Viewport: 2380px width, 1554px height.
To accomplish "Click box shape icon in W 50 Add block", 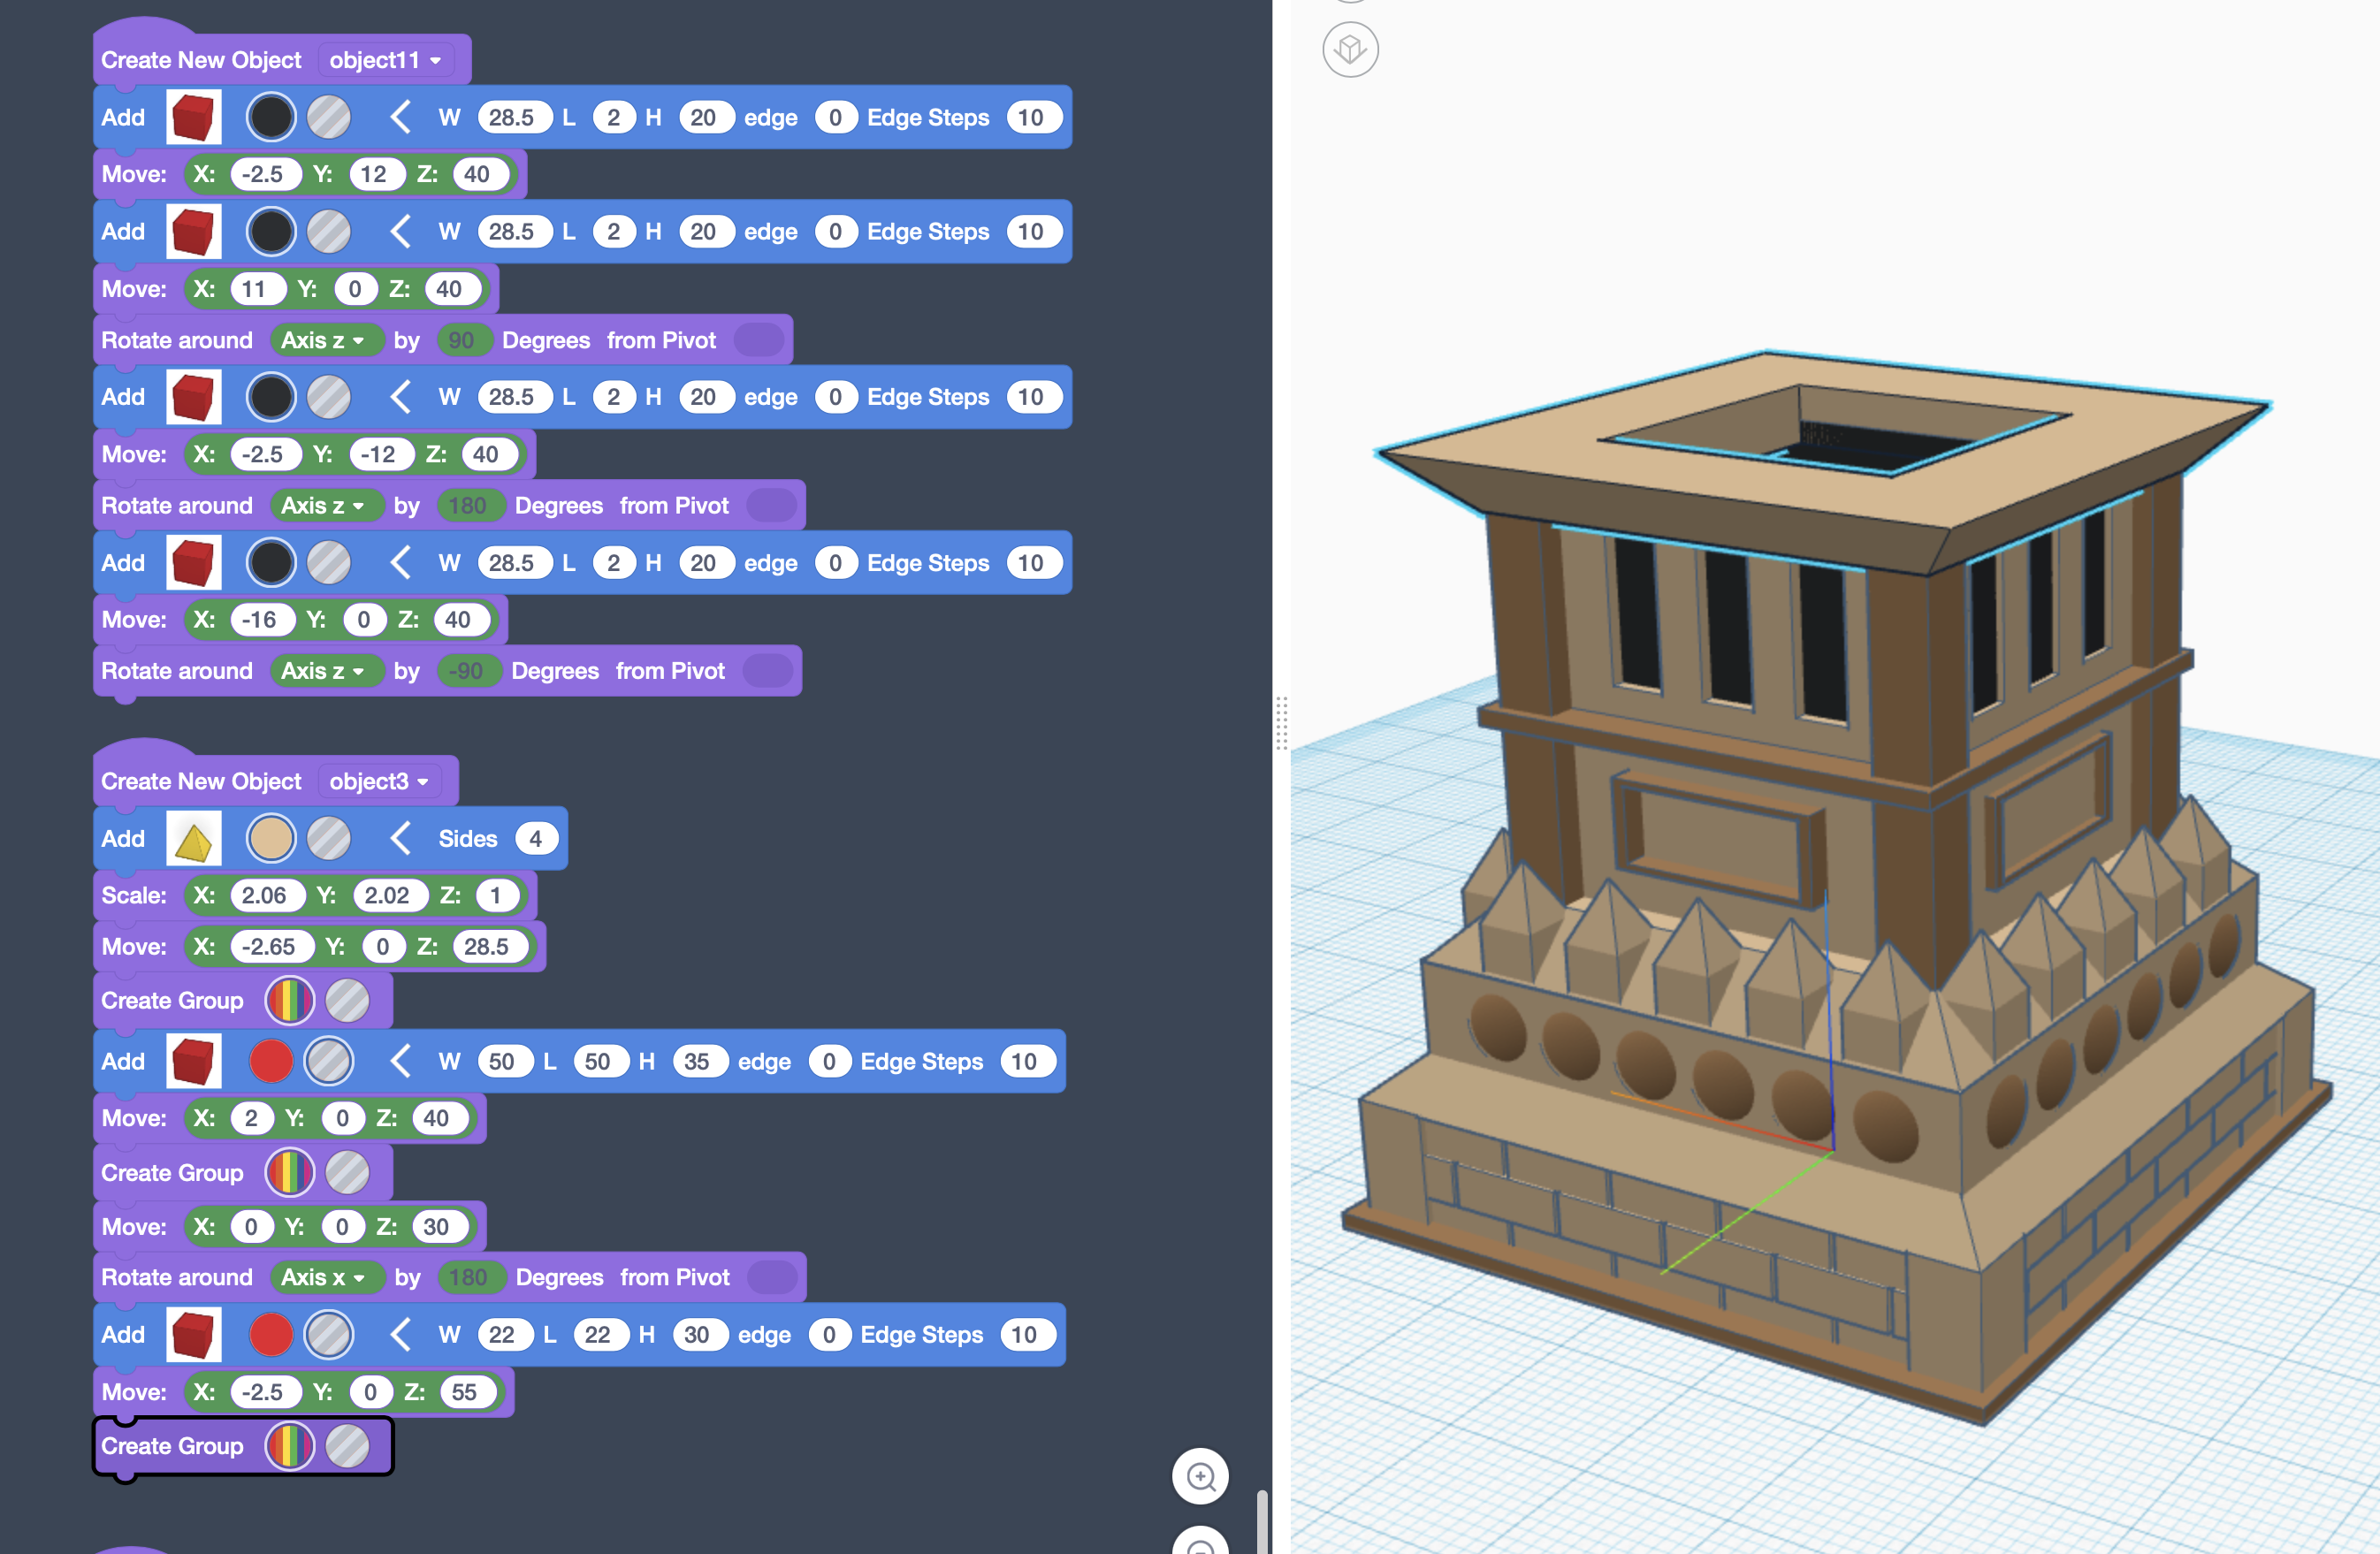I will click(x=193, y=1062).
